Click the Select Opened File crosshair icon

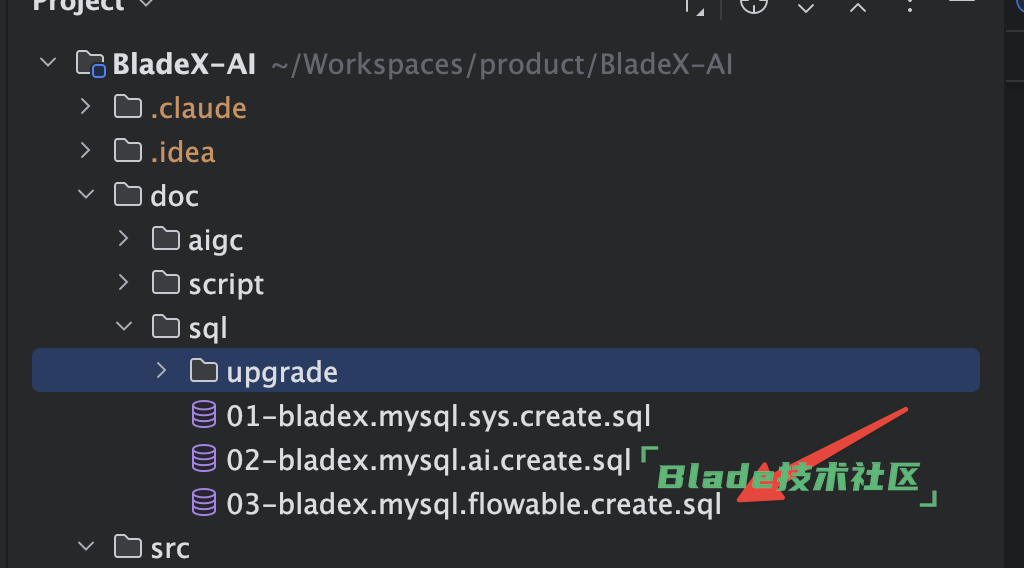click(x=754, y=5)
